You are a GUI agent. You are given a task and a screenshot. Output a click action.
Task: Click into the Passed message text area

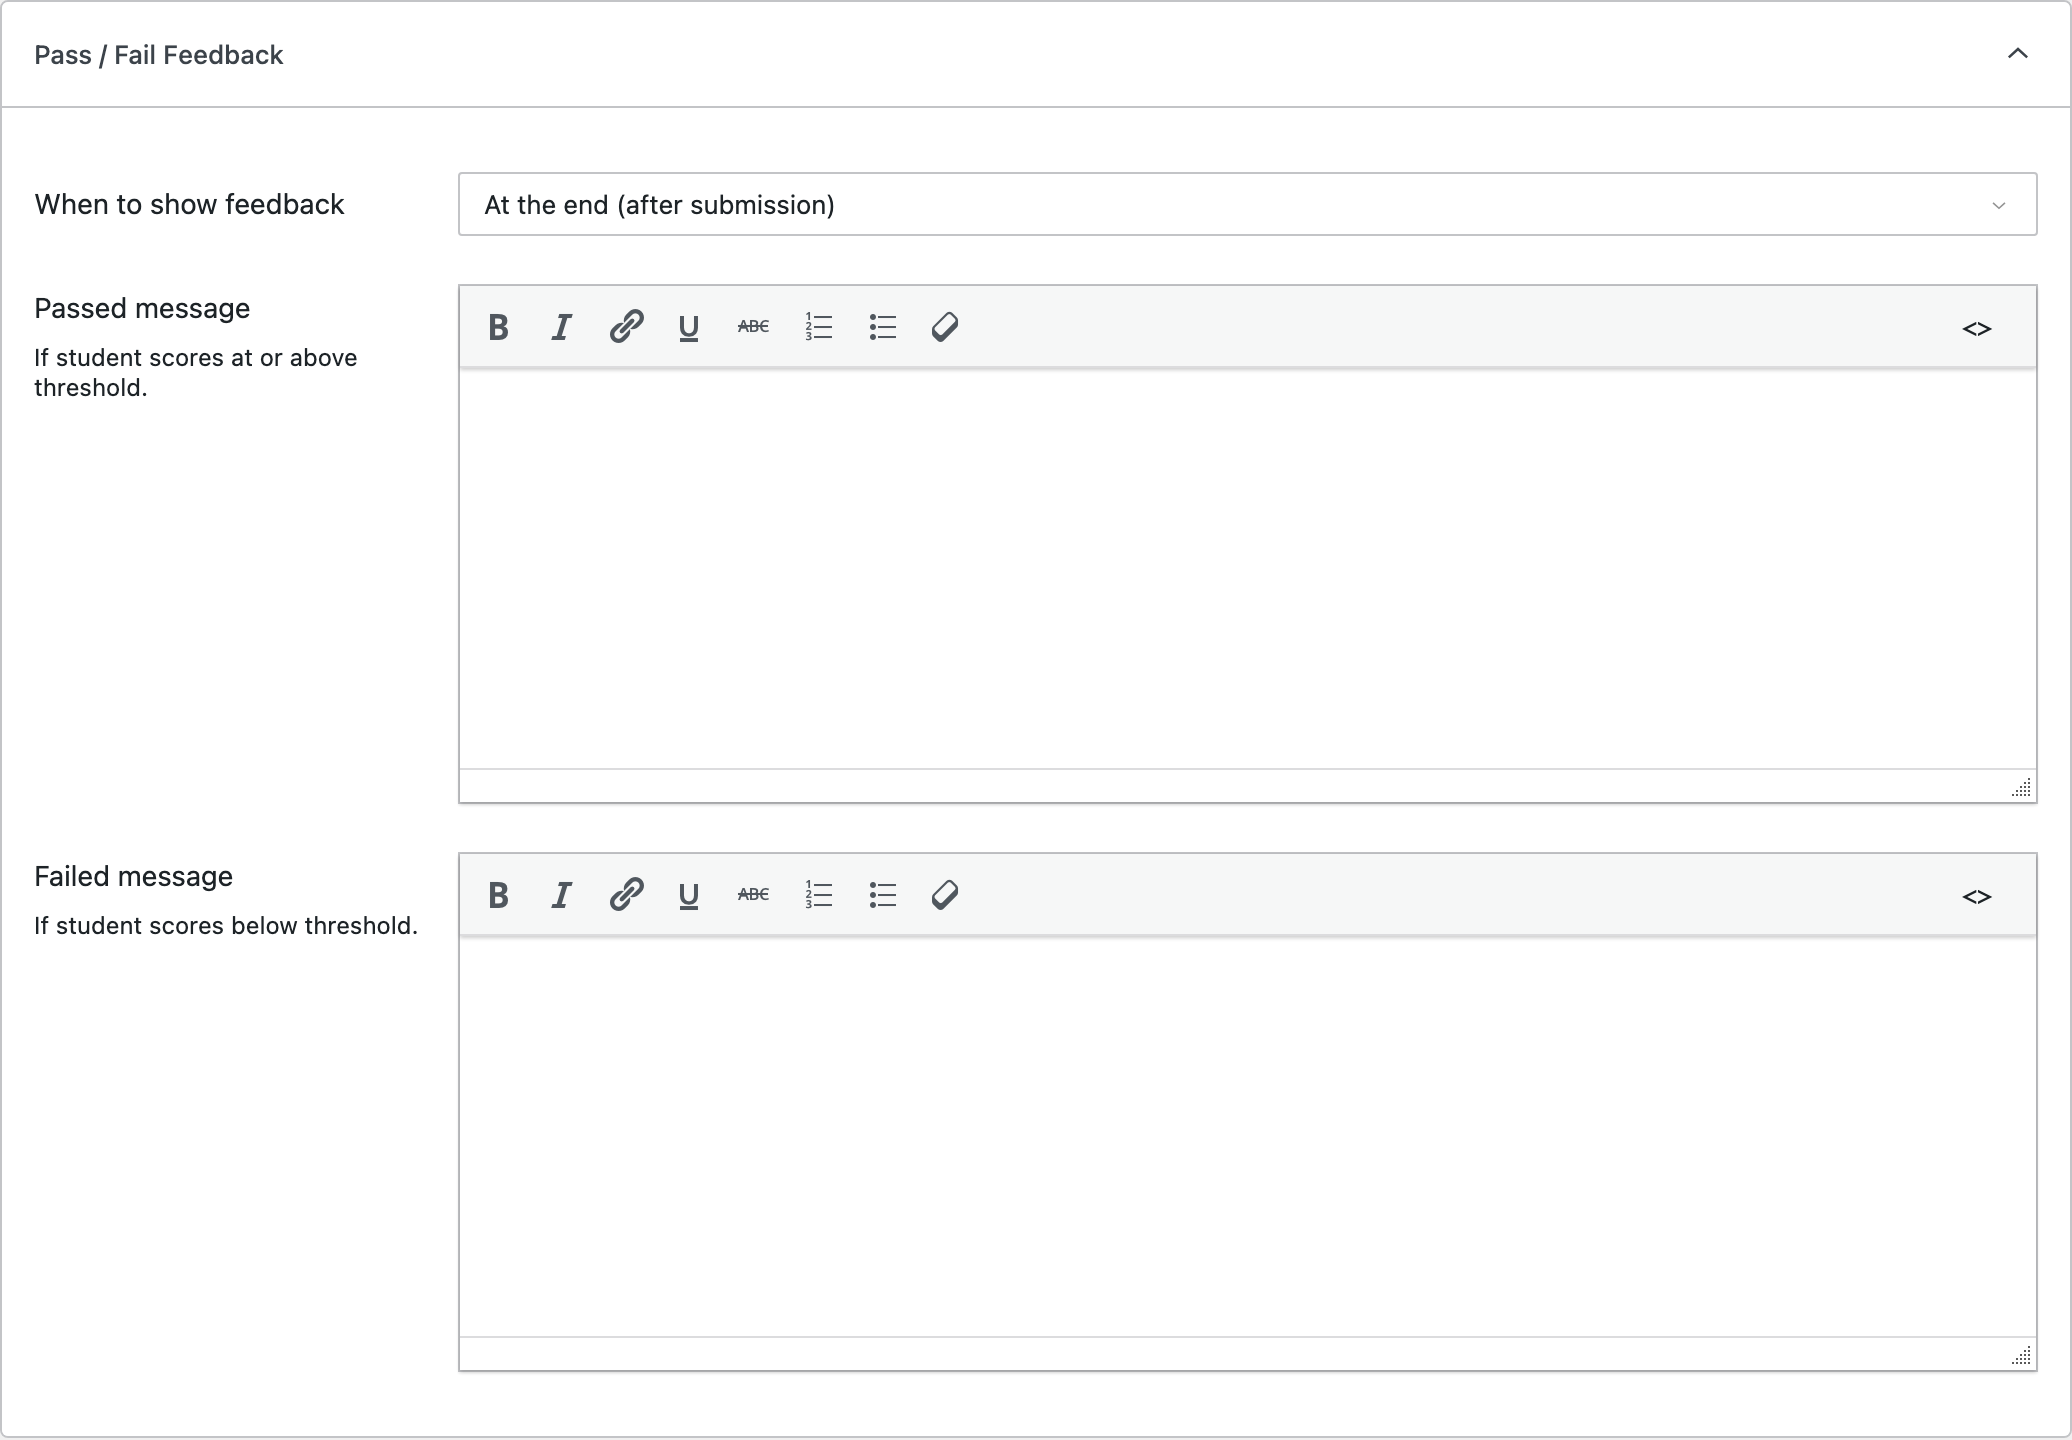click(1247, 569)
